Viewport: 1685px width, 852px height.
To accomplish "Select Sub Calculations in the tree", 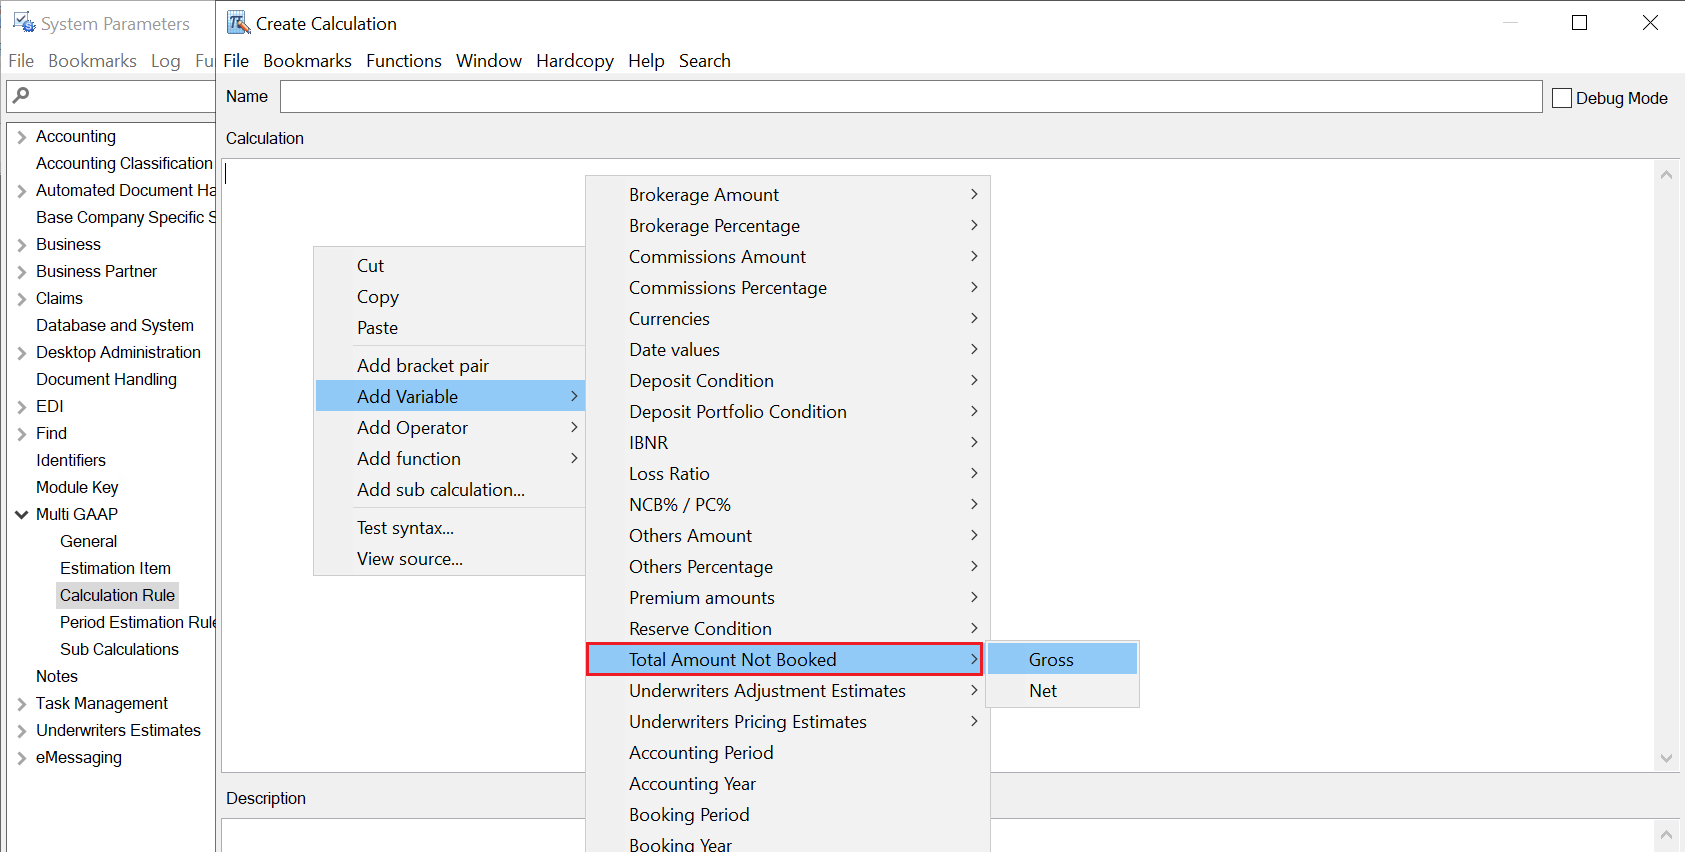I will [x=119, y=650].
